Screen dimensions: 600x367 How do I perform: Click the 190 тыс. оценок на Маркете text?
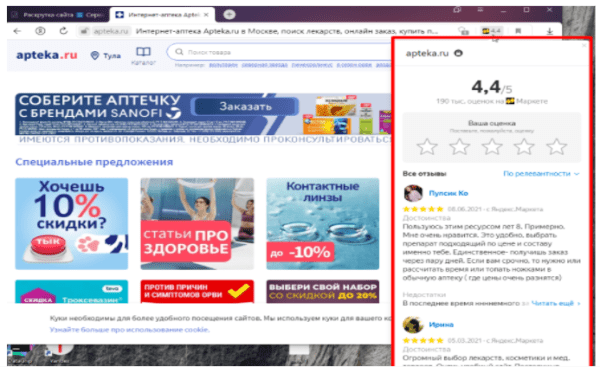point(492,101)
